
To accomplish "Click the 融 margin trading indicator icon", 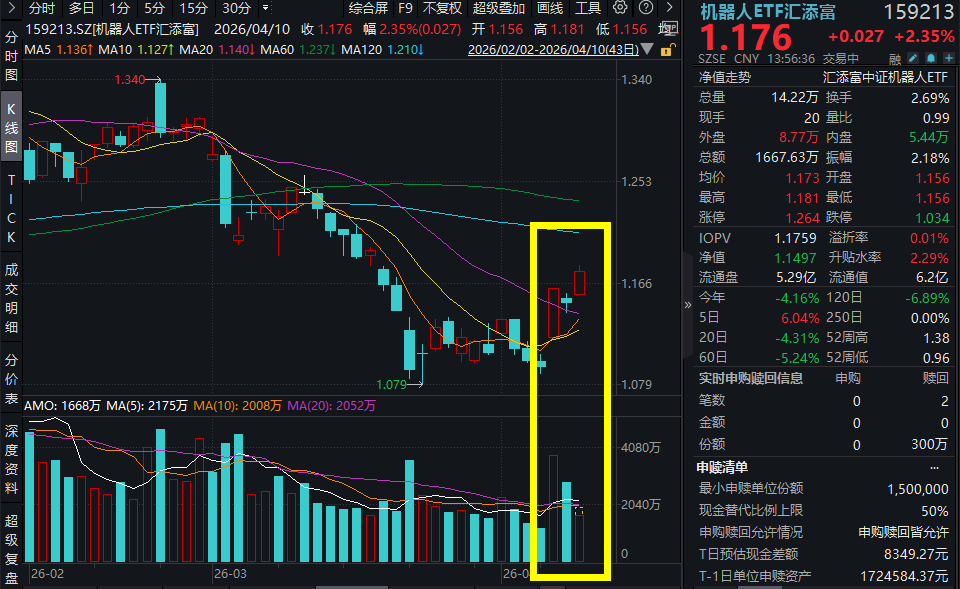I will point(896,58).
